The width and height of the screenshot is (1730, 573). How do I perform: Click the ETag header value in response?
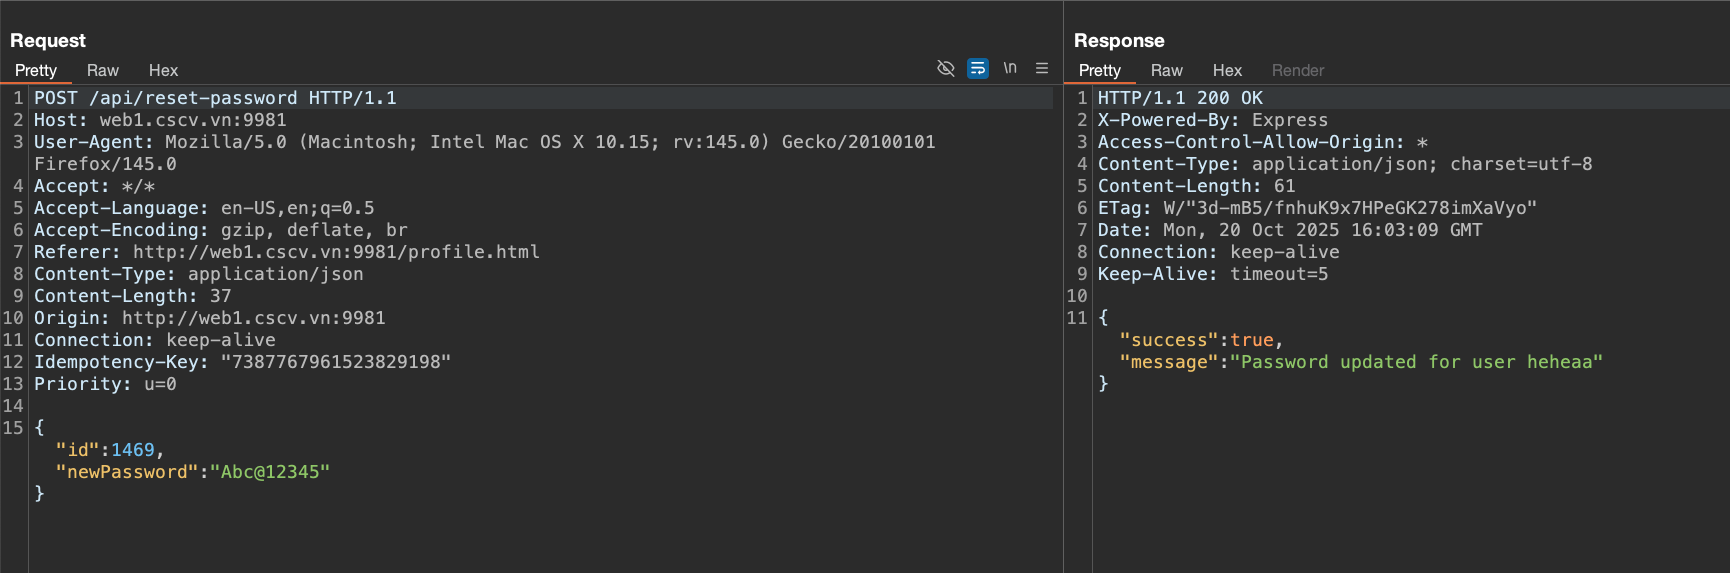[1349, 208]
